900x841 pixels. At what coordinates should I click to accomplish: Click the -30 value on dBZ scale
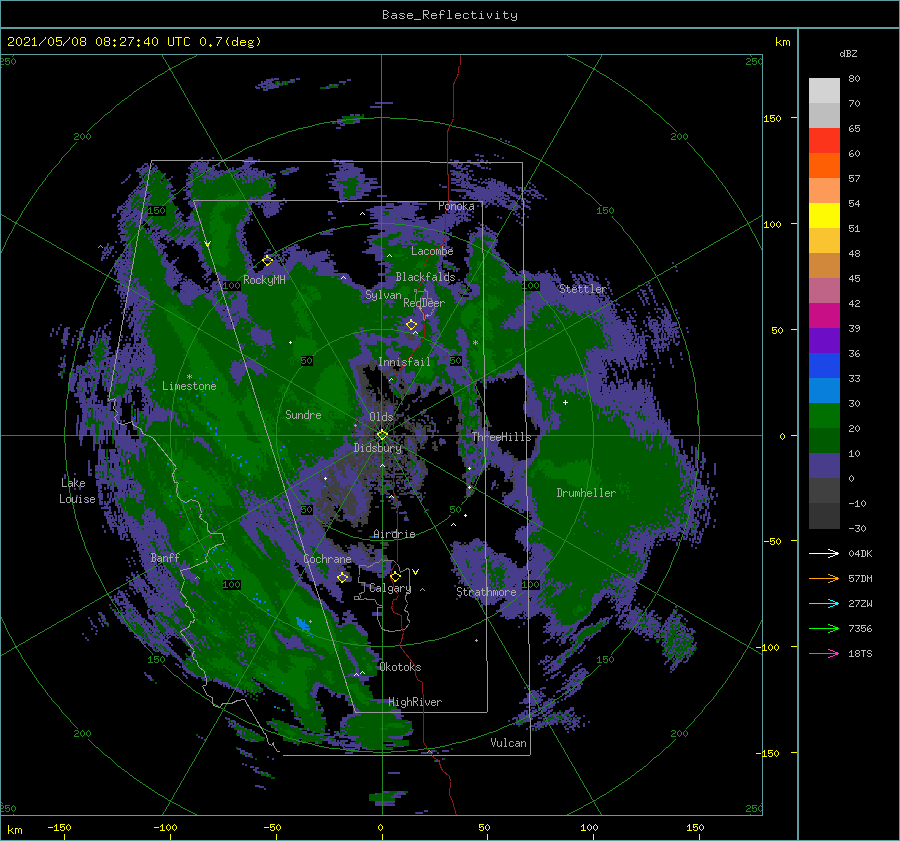click(858, 528)
